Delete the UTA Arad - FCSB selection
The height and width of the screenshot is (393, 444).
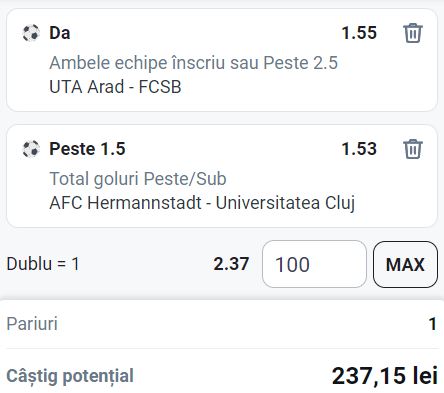(413, 33)
